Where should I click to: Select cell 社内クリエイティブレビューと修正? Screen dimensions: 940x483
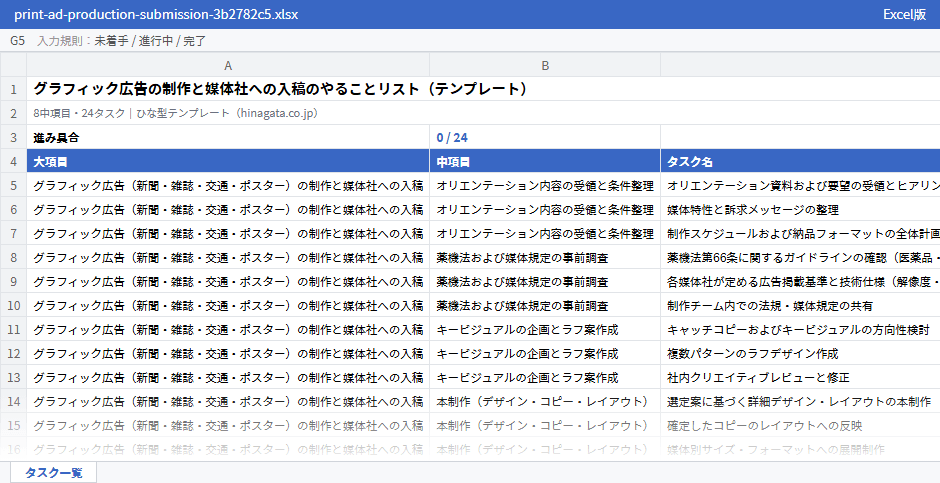[800, 377]
